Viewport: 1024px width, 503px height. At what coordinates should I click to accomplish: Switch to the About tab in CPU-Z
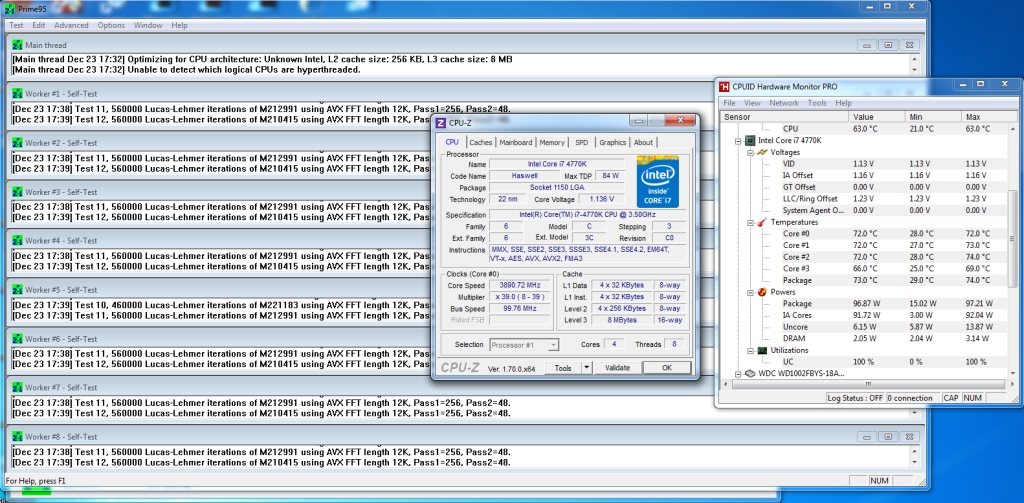point(643,142)
